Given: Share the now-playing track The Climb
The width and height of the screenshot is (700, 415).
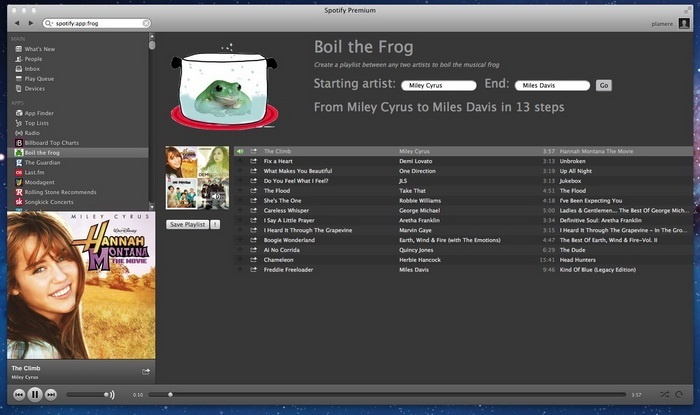Looking at the screenshot, I should click(x=146, y=371).
